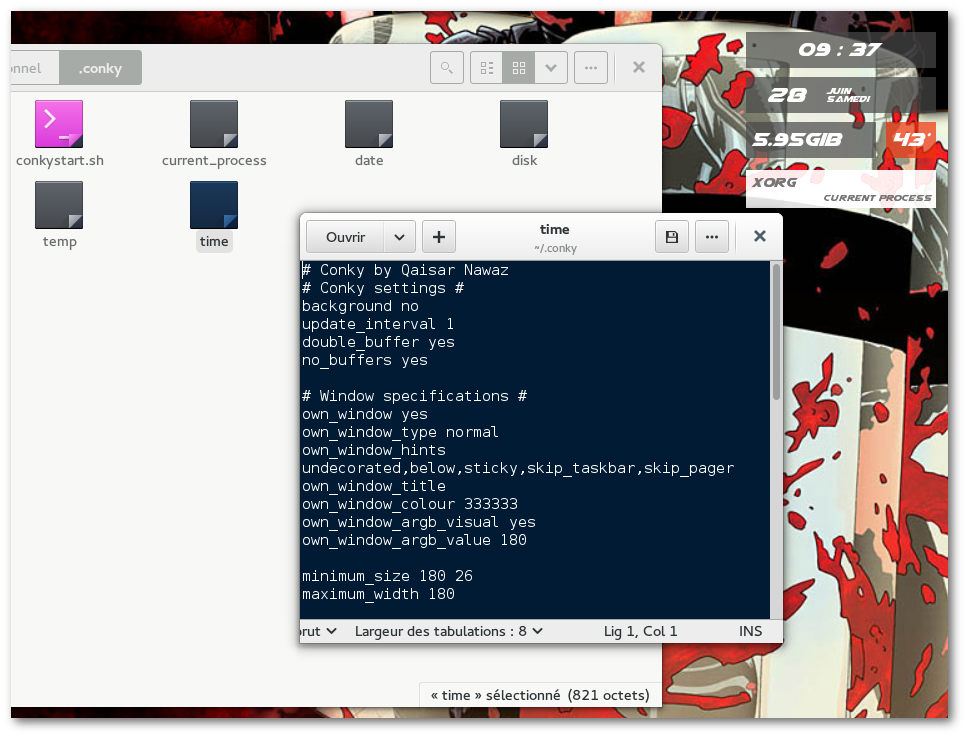Open the tab width dropdown in status bar
Image resolution: width=967 pixels, height=737 pixels.
[x=449, y=632]
